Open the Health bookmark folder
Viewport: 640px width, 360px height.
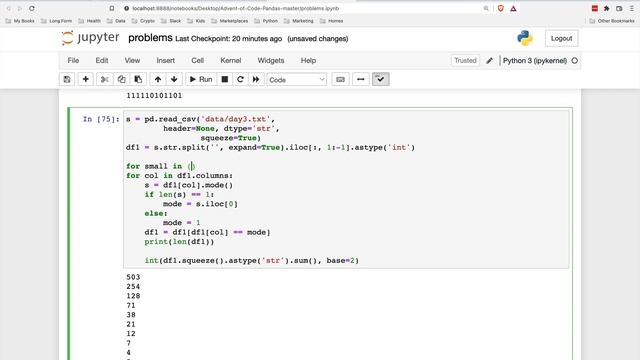(x=89, y=21)
